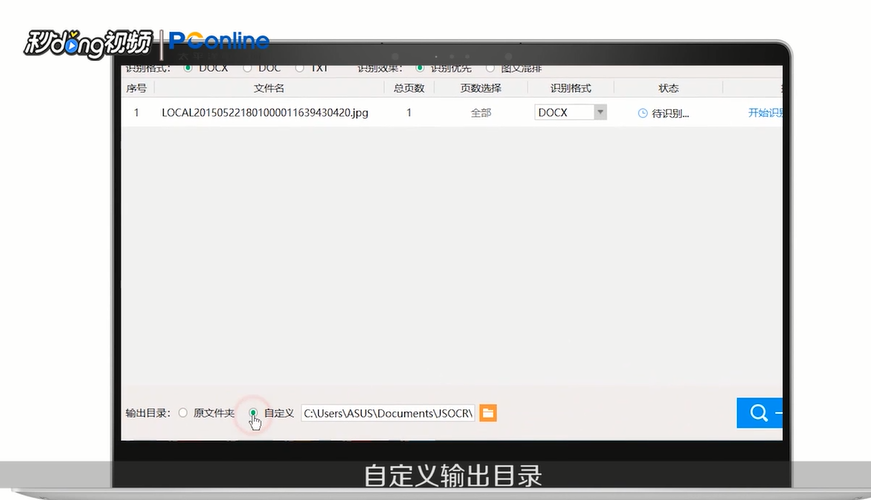The width and height of the screenshot is (871, 500).
Task: Click the 总页数 column header
Action: [409, 88]
